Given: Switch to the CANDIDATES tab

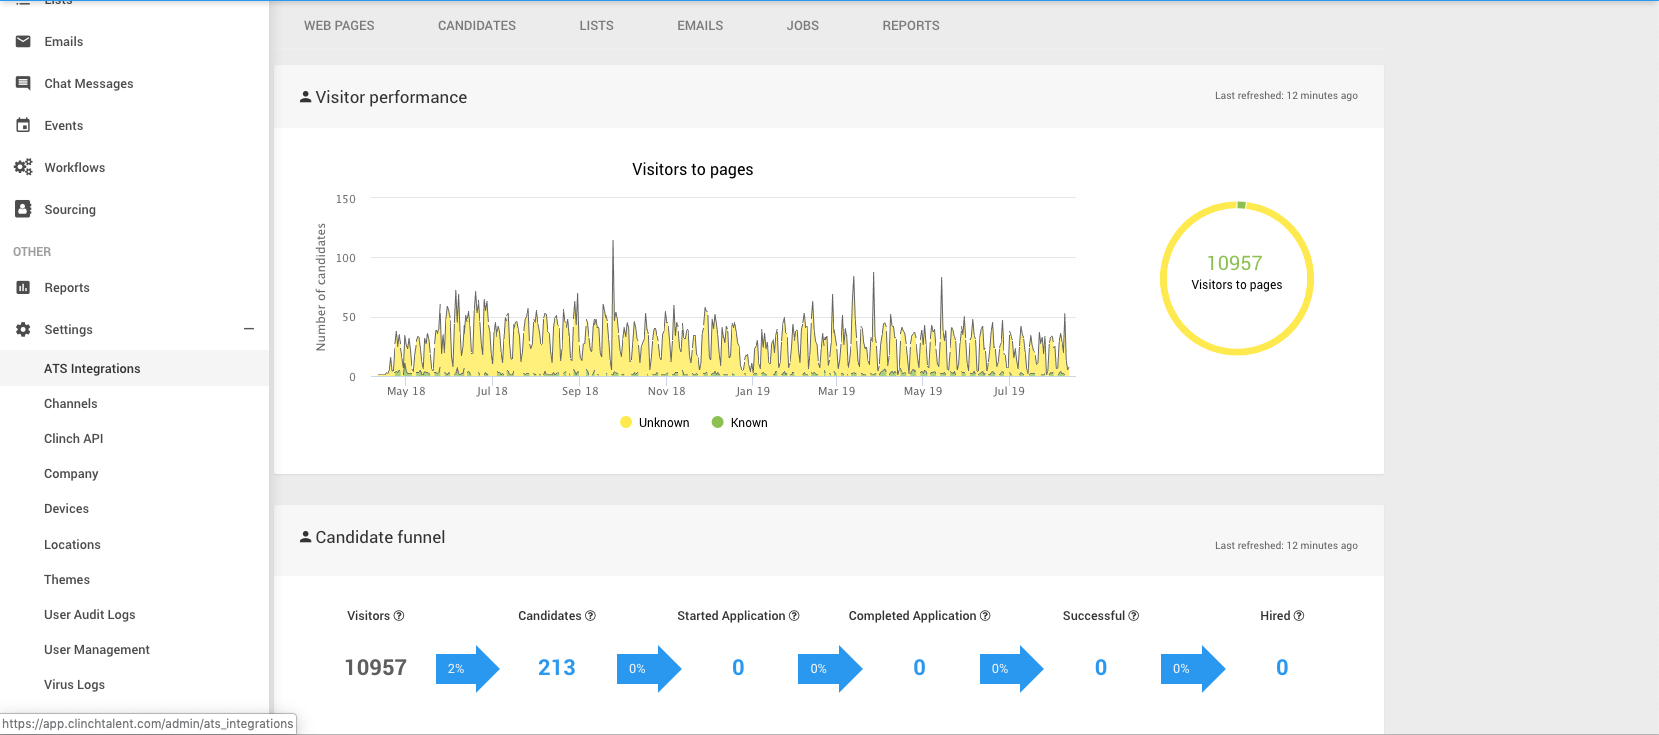Looking at the screenshot, I should (x=477, y=26).
